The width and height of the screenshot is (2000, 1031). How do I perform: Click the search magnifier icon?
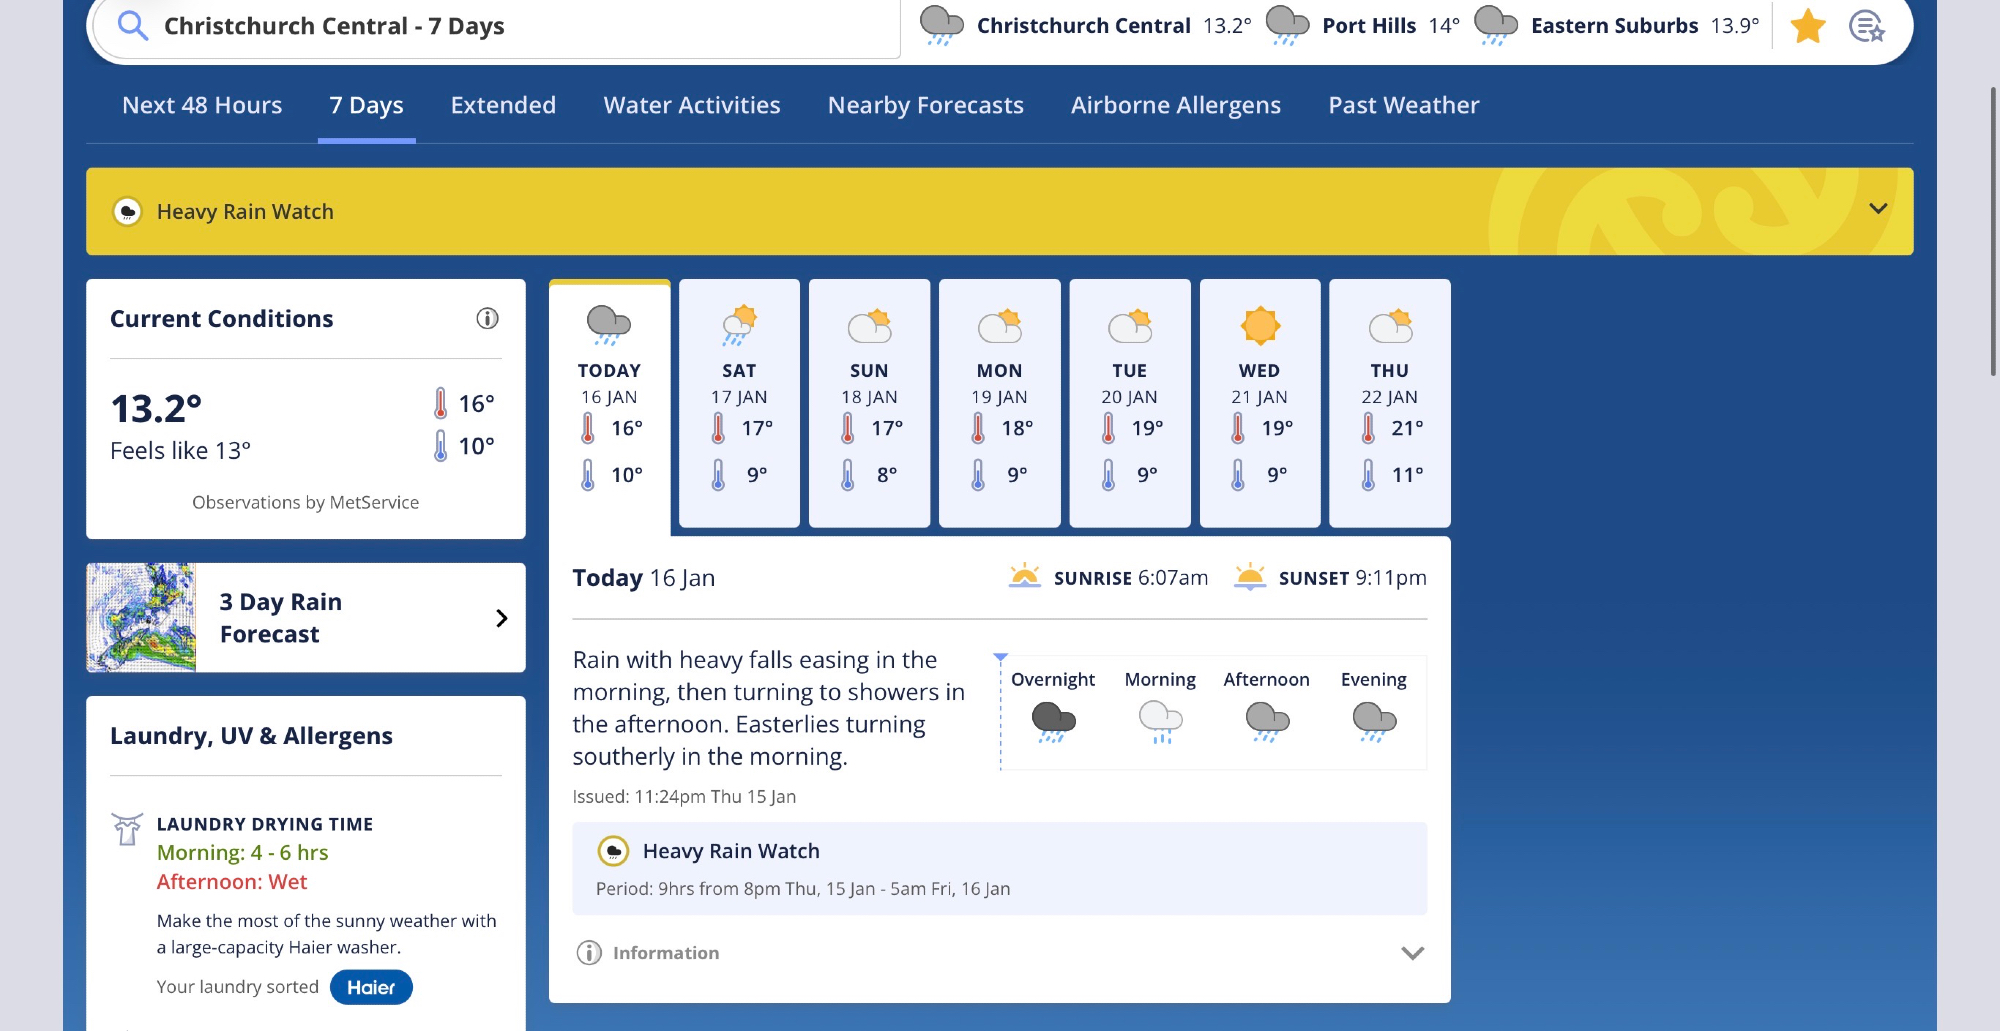(133, 26)
